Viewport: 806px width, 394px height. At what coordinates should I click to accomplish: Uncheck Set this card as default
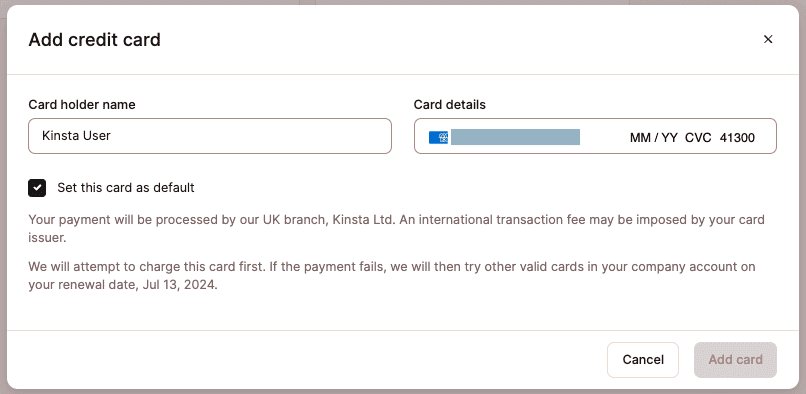click(37, 188)
